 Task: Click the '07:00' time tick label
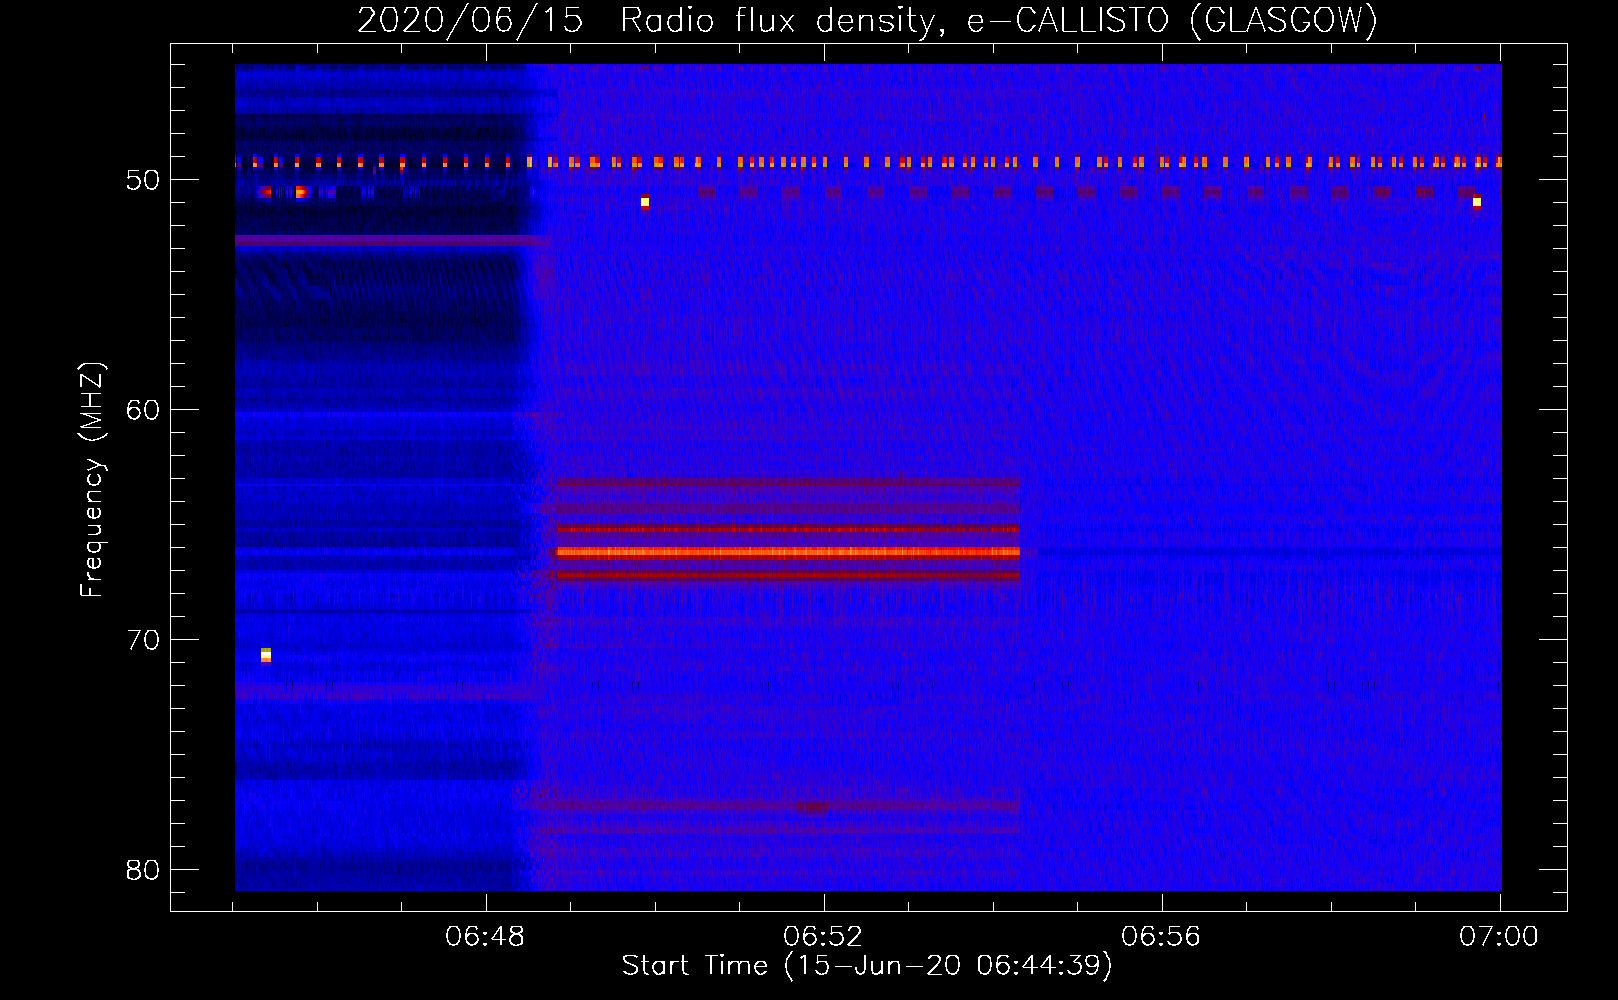(1499, 937)
